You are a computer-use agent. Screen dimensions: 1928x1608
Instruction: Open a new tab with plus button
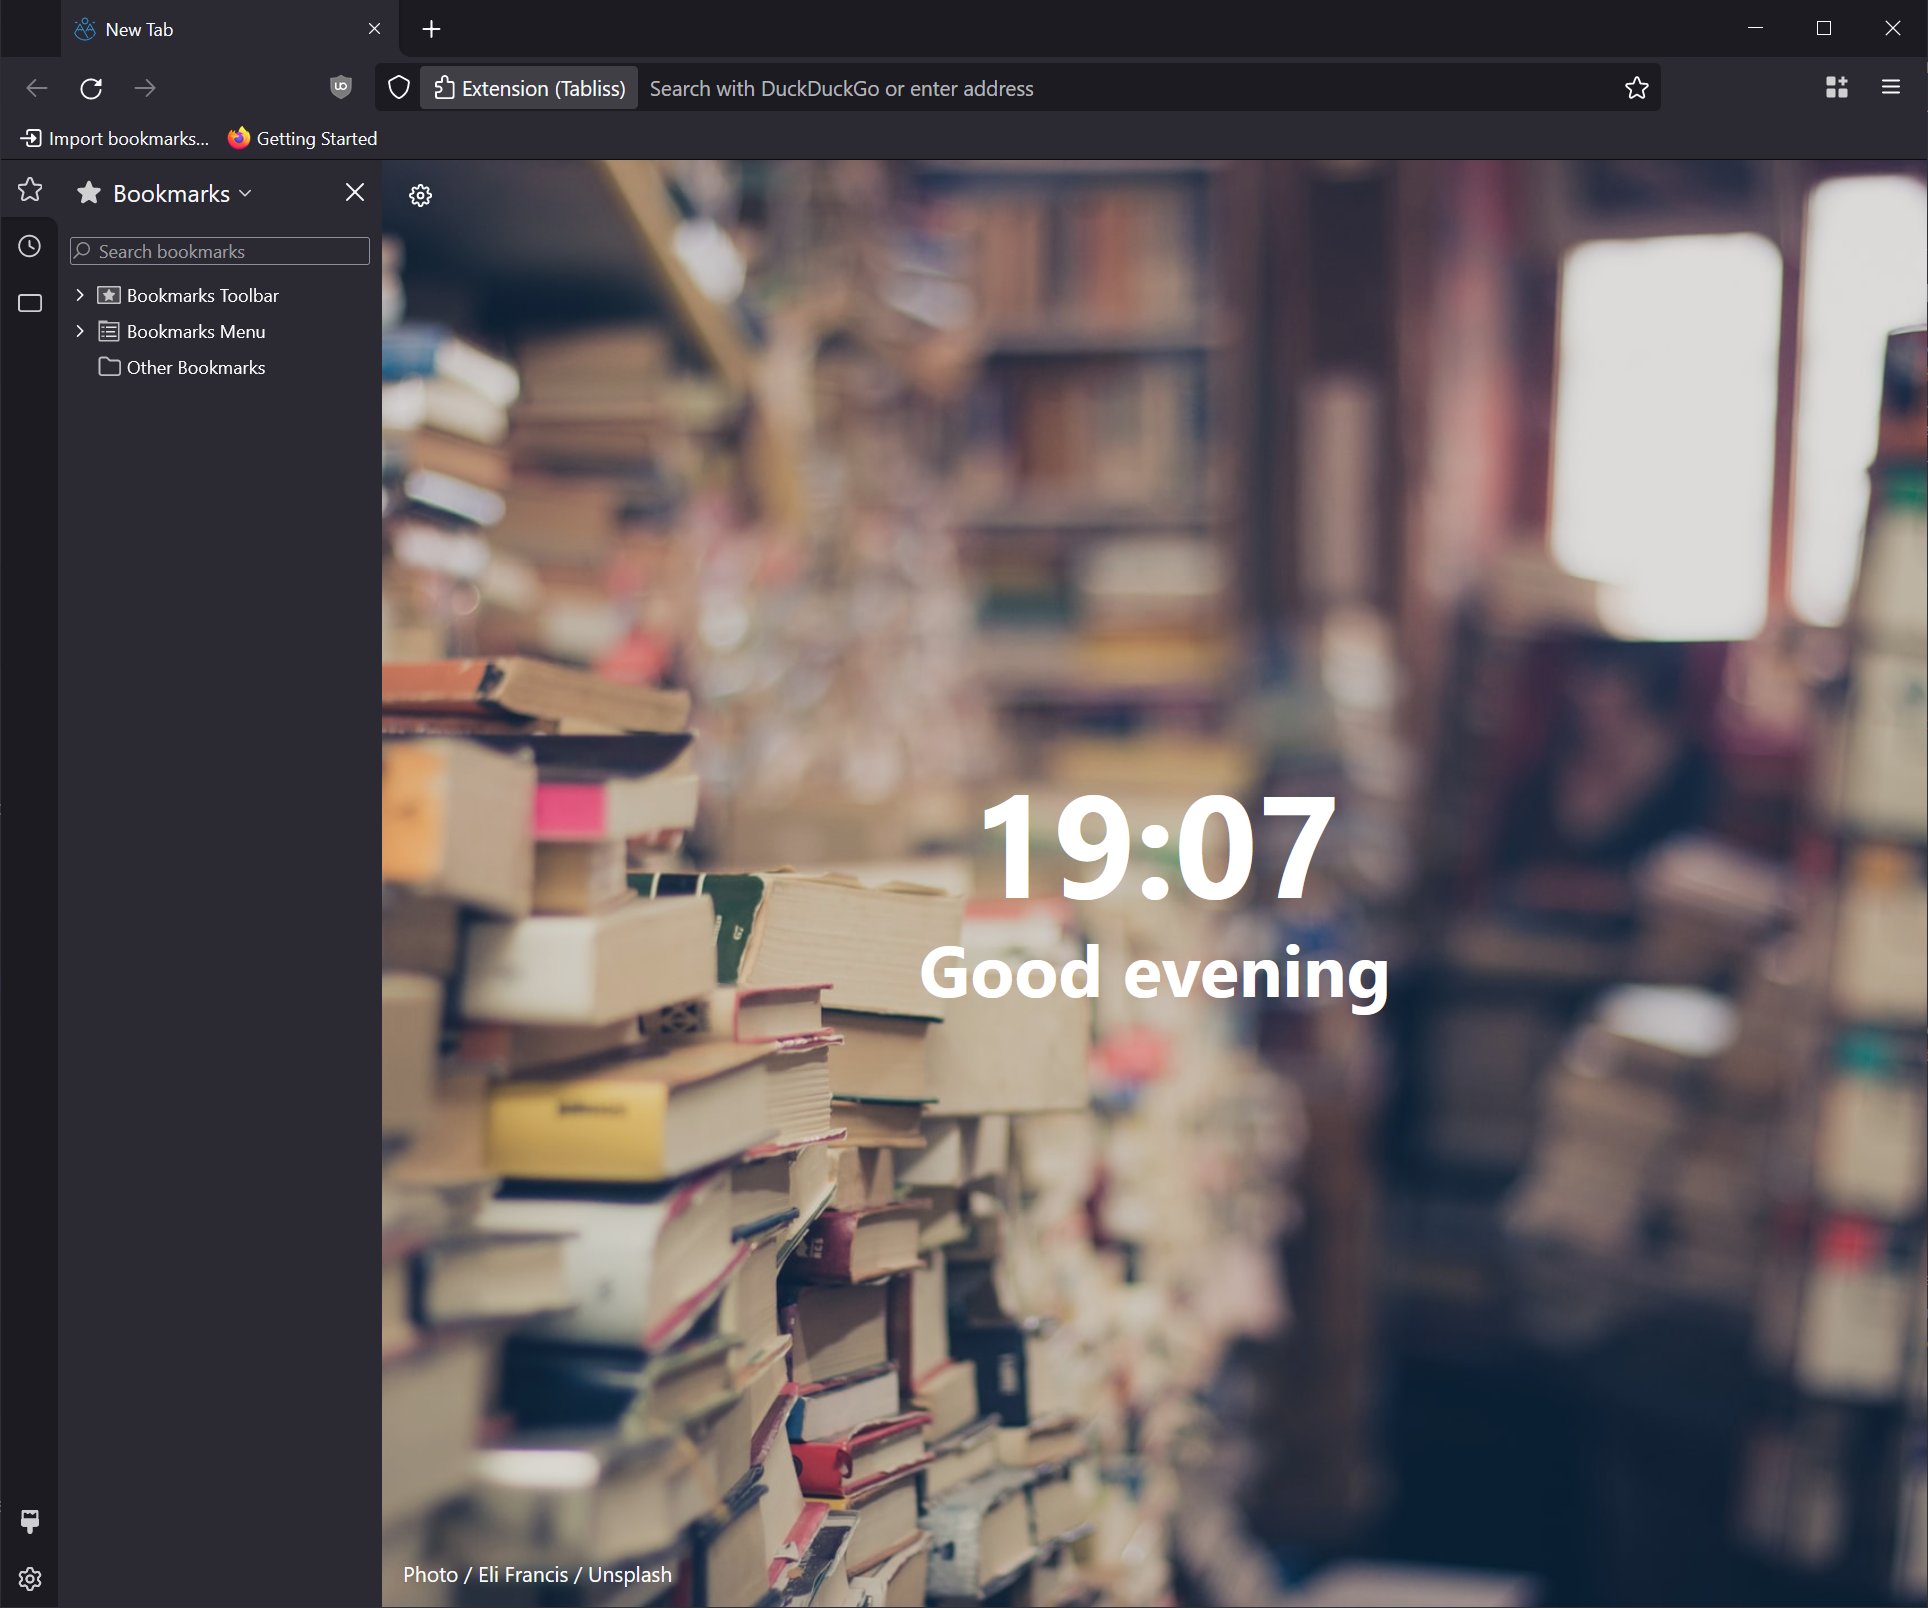coord(431,29)
